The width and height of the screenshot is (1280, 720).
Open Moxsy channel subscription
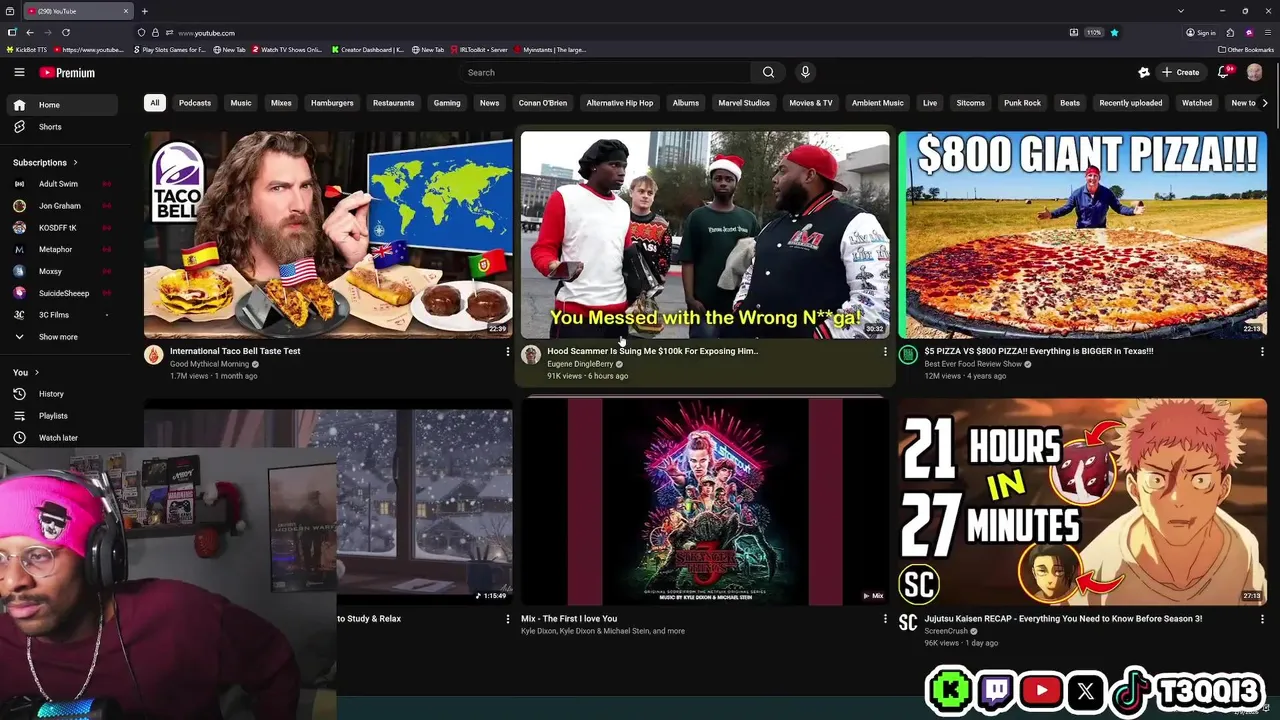(x=61, y=271)
